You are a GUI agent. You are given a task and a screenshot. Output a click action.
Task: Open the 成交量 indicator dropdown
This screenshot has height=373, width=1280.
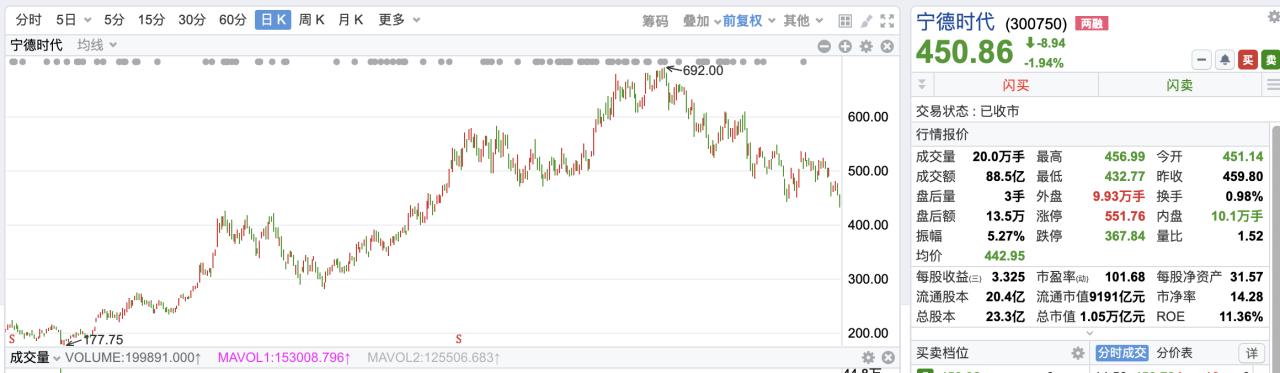35,357
